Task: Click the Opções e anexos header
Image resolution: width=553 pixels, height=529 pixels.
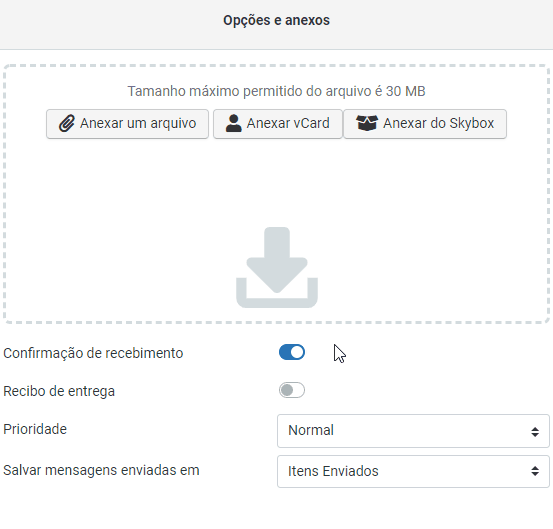Action: click(x=276, y=20)
